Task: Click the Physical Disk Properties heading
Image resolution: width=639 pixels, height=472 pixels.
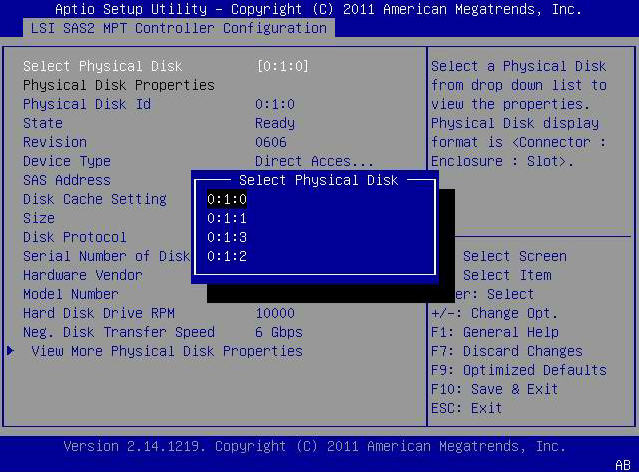Action: coord(119,85)
